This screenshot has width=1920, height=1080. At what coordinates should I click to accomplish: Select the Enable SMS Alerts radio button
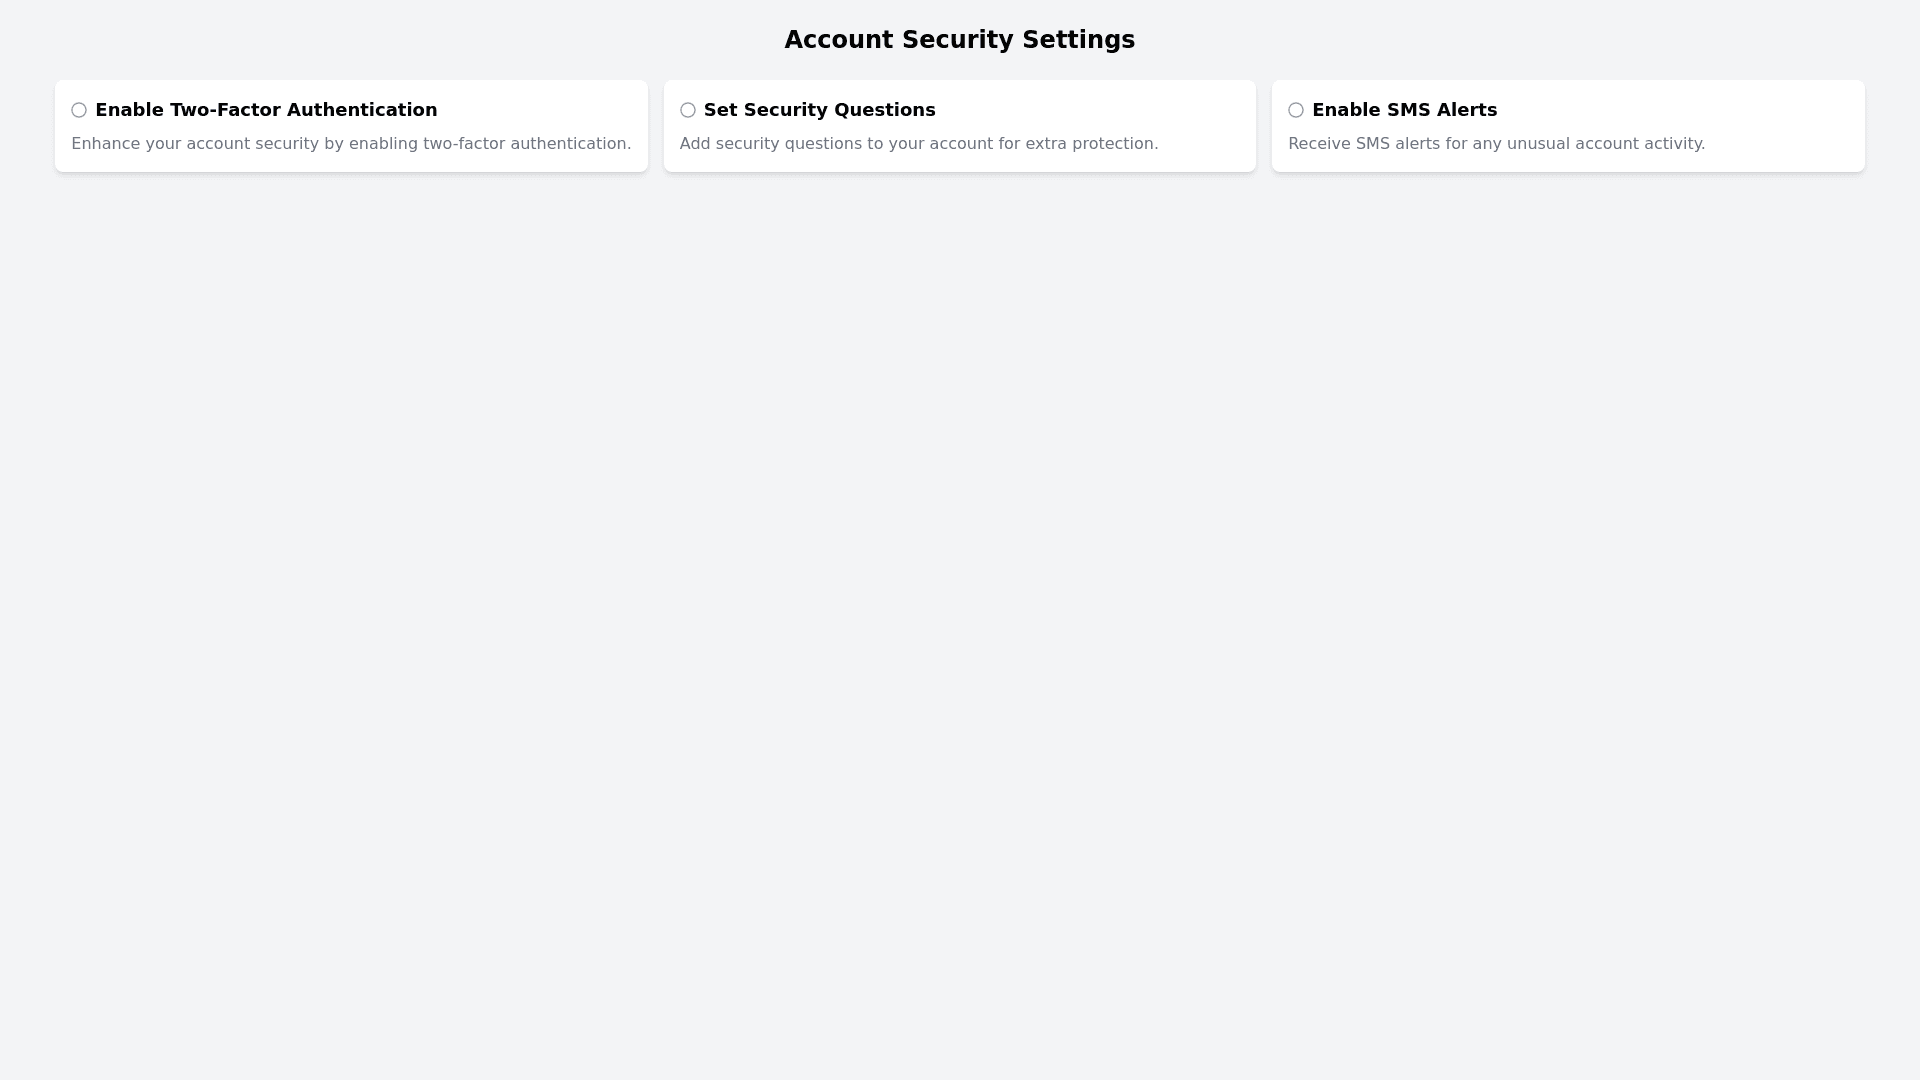pyautogui.click(x=1296, y=110)
